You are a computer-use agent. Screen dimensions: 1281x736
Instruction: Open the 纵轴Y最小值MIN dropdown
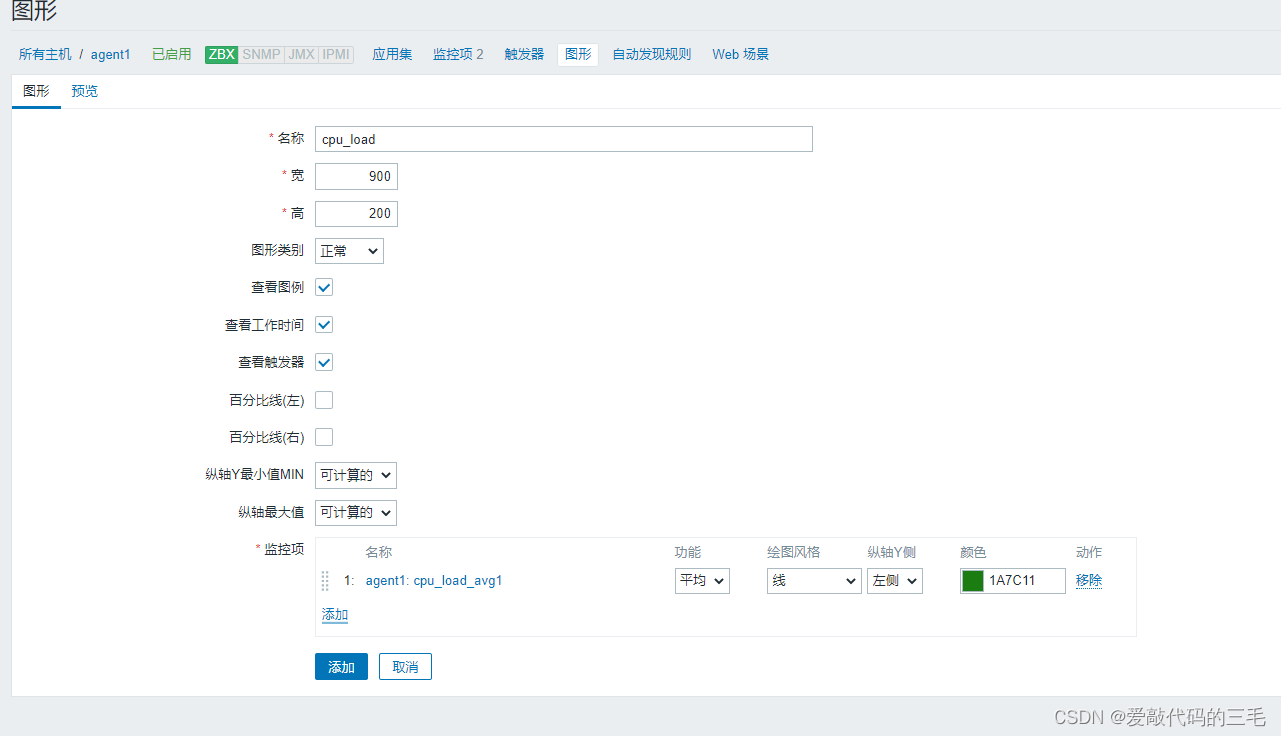[356, 475]
